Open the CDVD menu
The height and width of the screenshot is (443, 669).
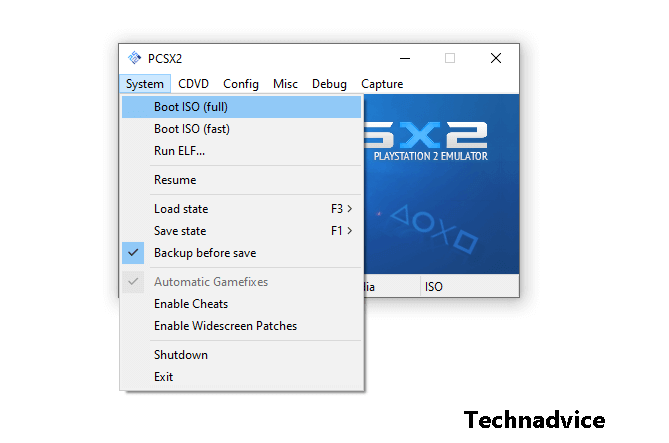(193, 84)
